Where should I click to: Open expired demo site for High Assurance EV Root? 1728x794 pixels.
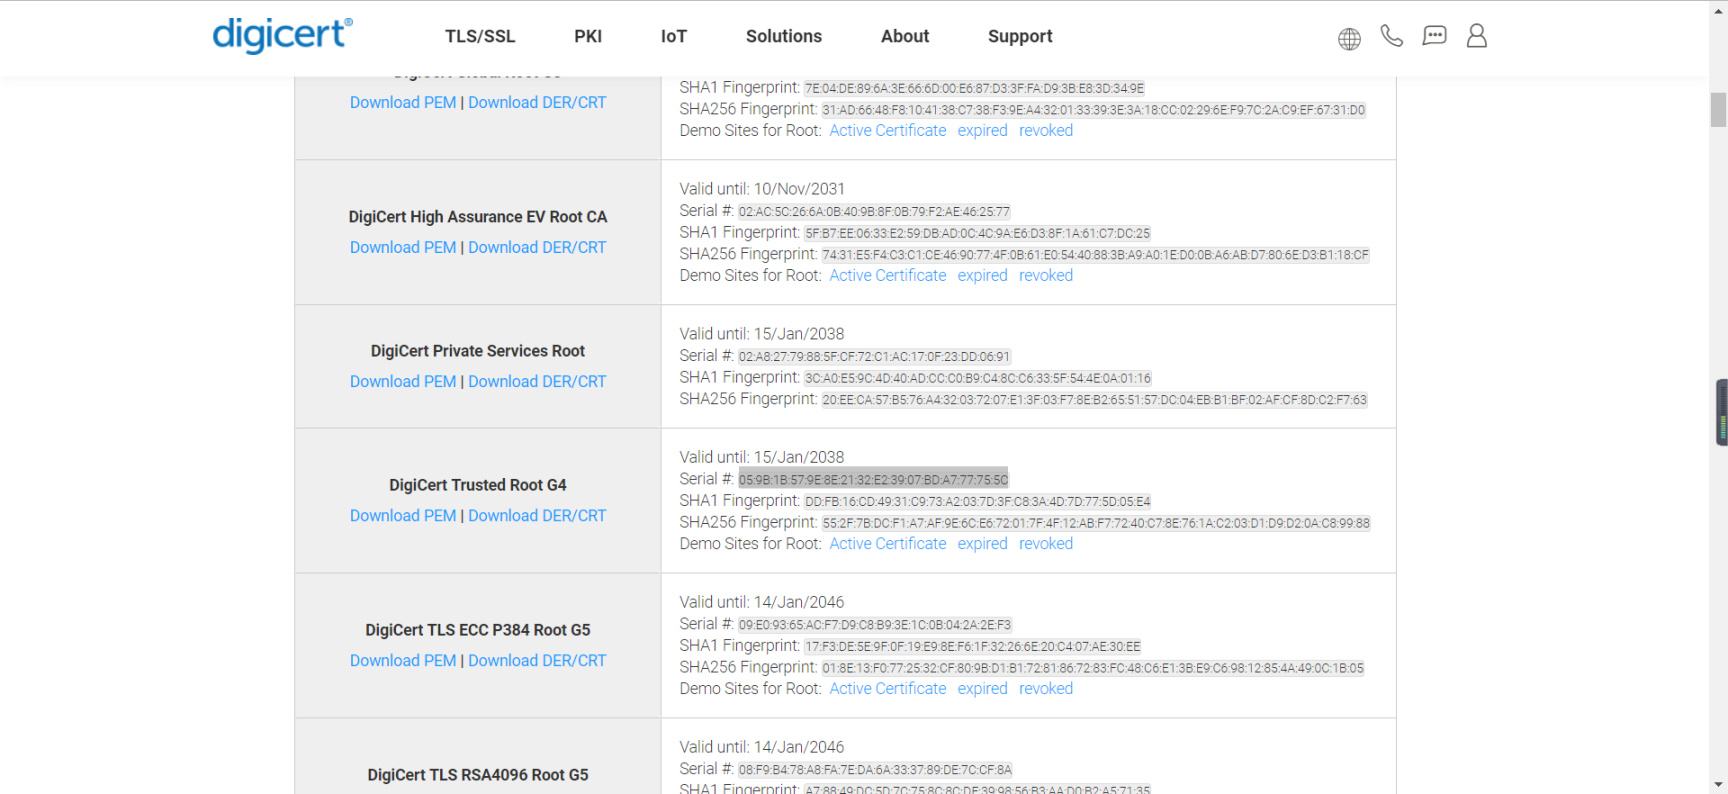tap(983, 275)
